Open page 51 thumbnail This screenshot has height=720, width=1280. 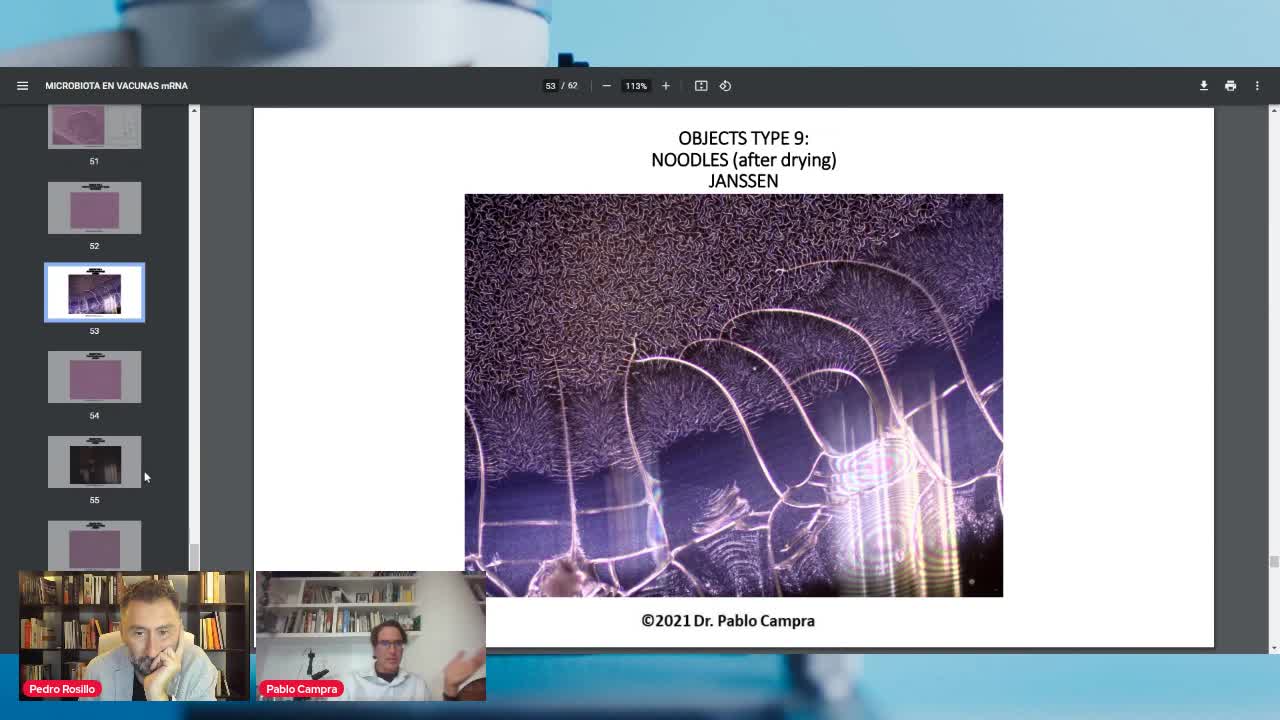click(94, 127)
